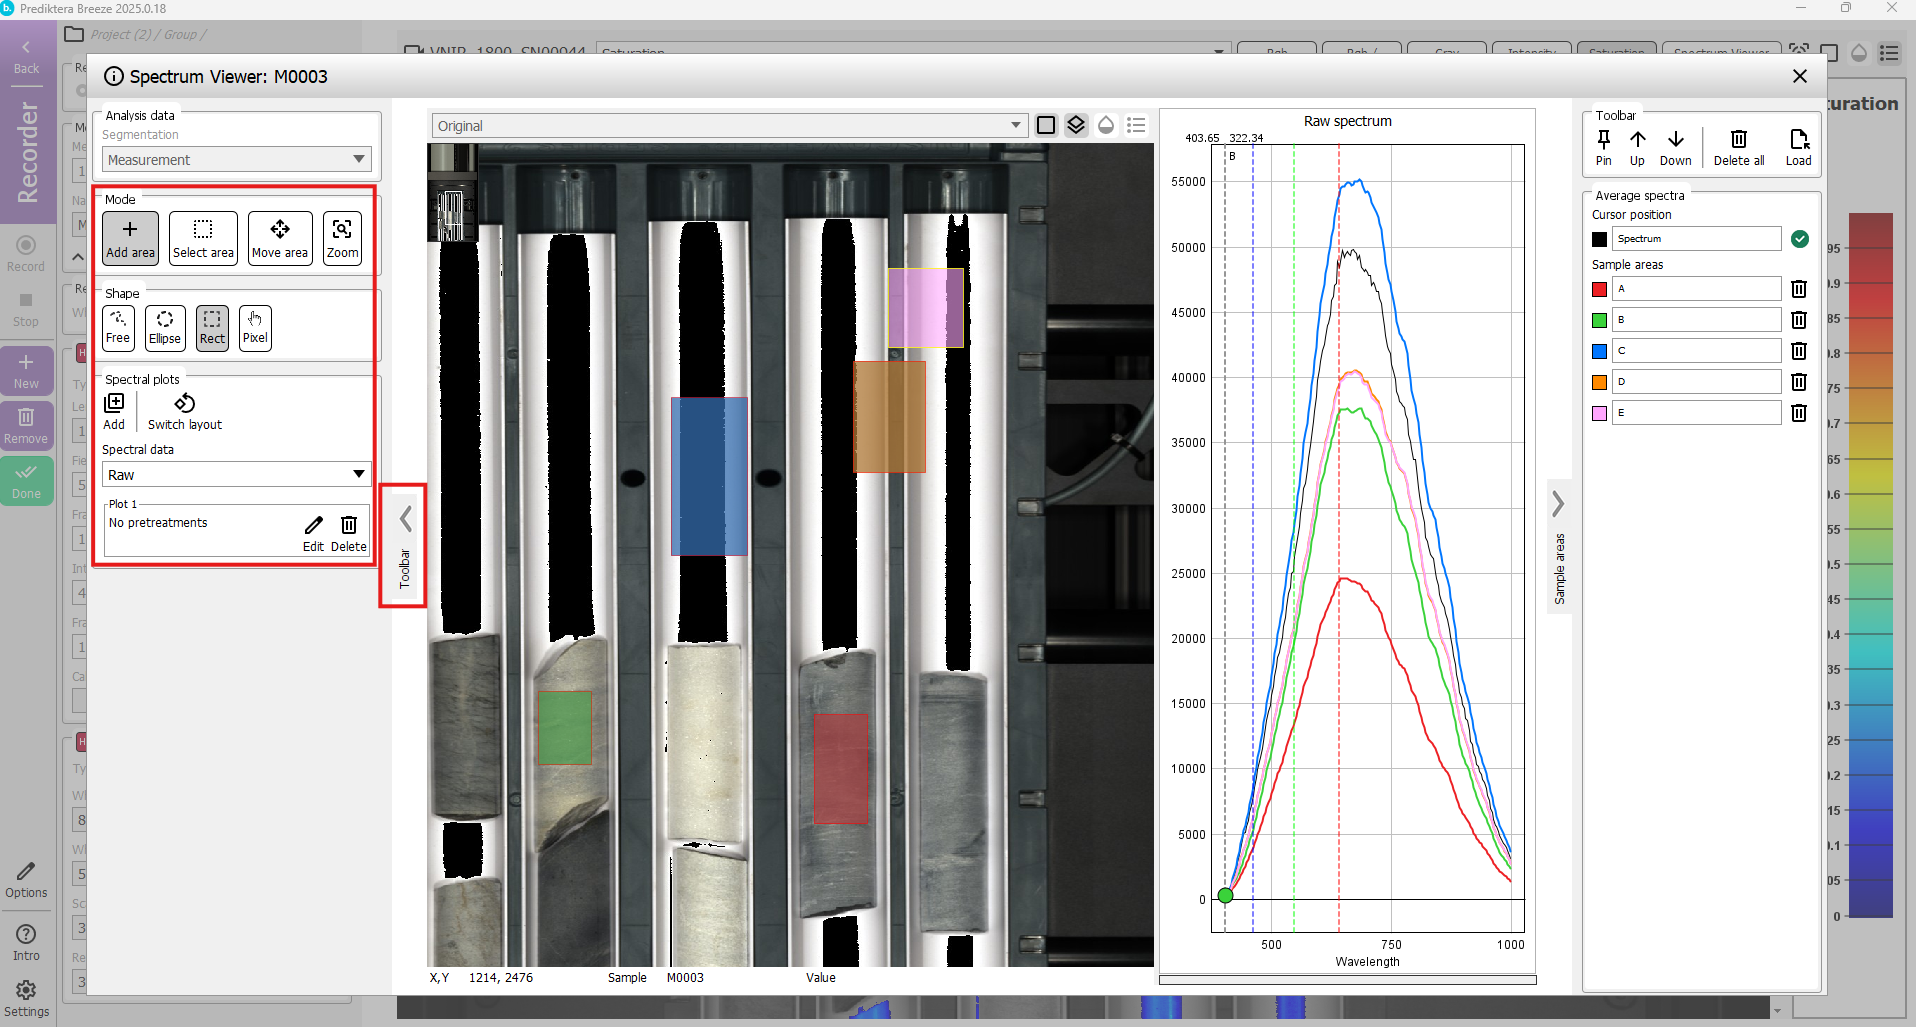Delete sample area C with trash icon
The height and width of the screenshot is (1027, 1916).
click(1798, 351)
